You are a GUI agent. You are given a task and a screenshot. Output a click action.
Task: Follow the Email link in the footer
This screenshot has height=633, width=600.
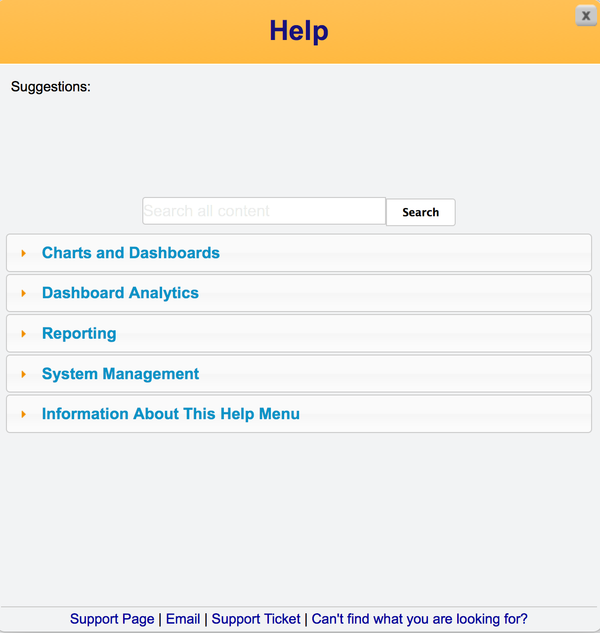tap(183, 619)
